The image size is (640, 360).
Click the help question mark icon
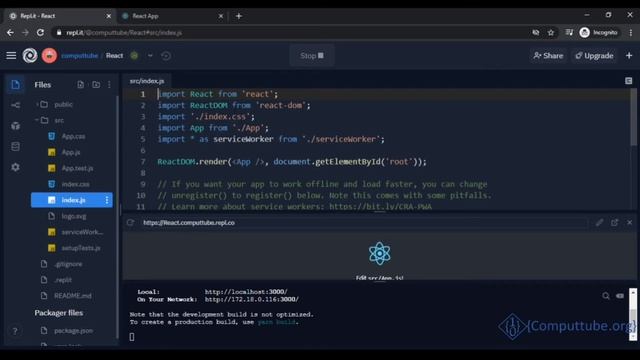click(x=15, y=331)
